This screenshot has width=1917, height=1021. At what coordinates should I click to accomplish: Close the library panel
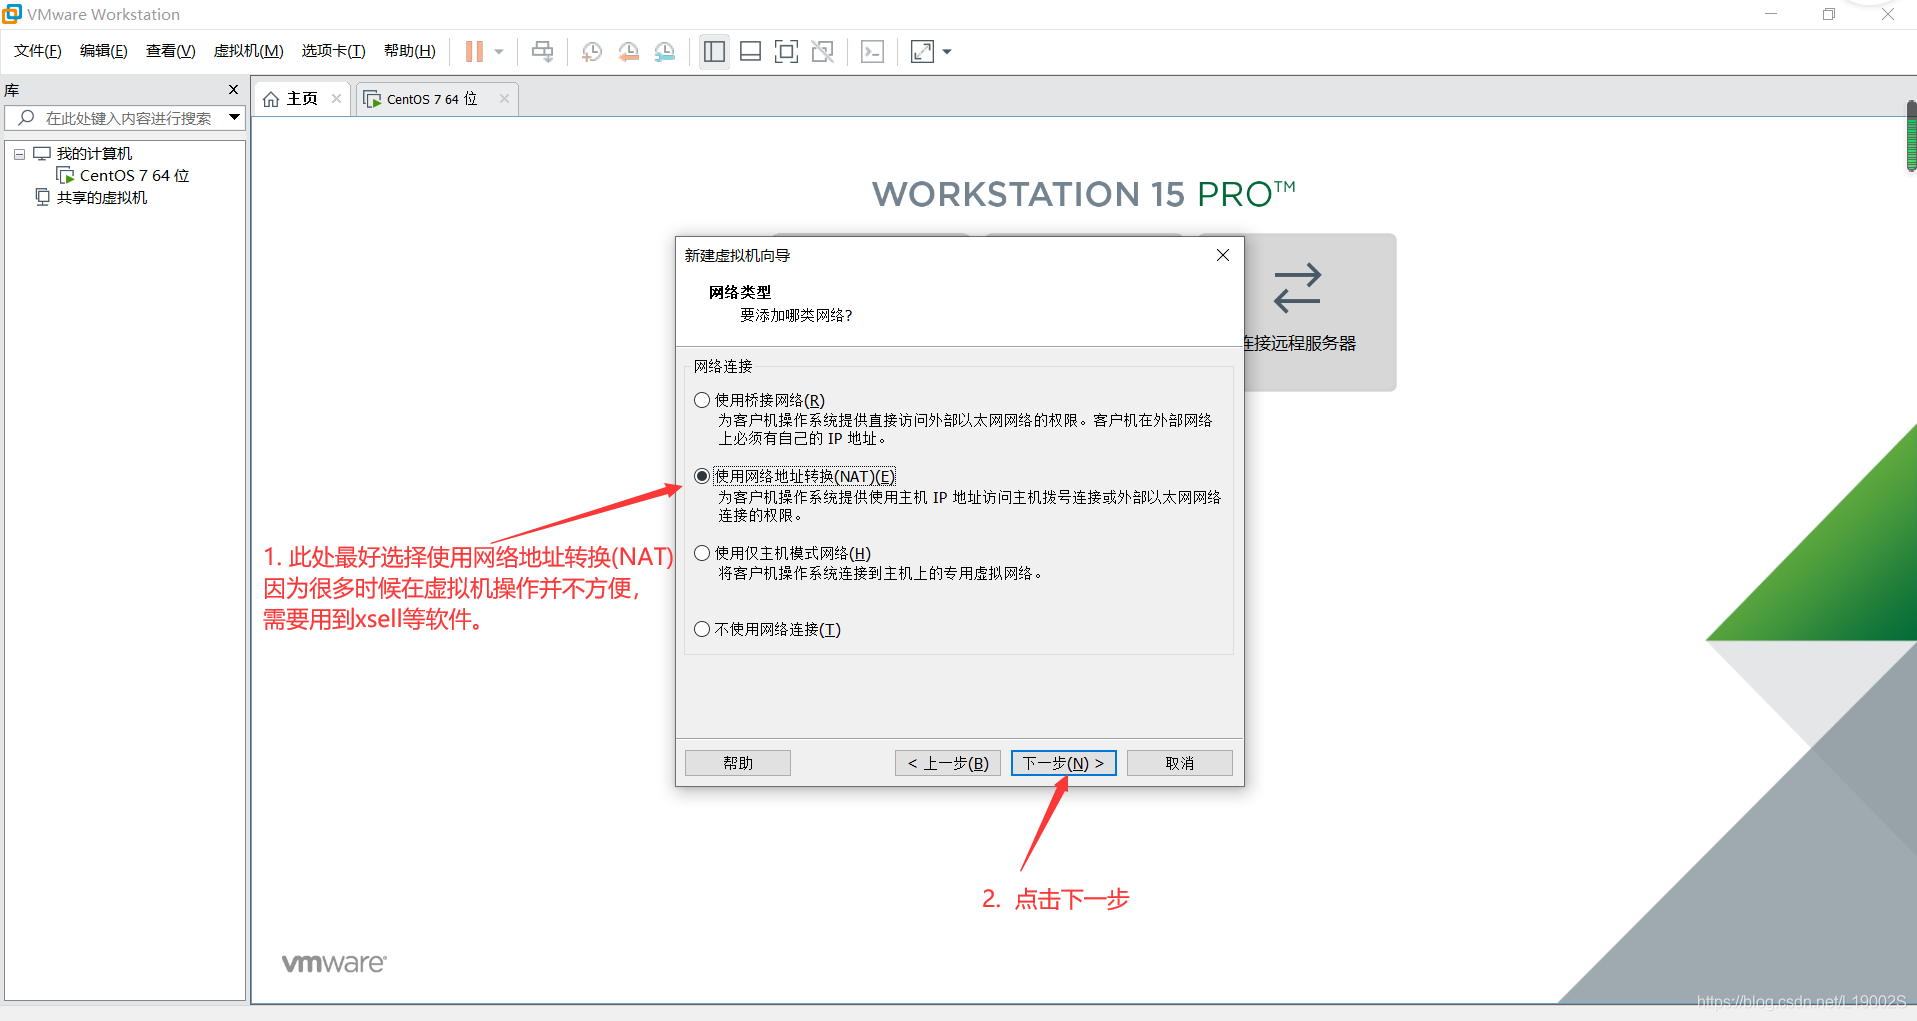tap(233, 90)
